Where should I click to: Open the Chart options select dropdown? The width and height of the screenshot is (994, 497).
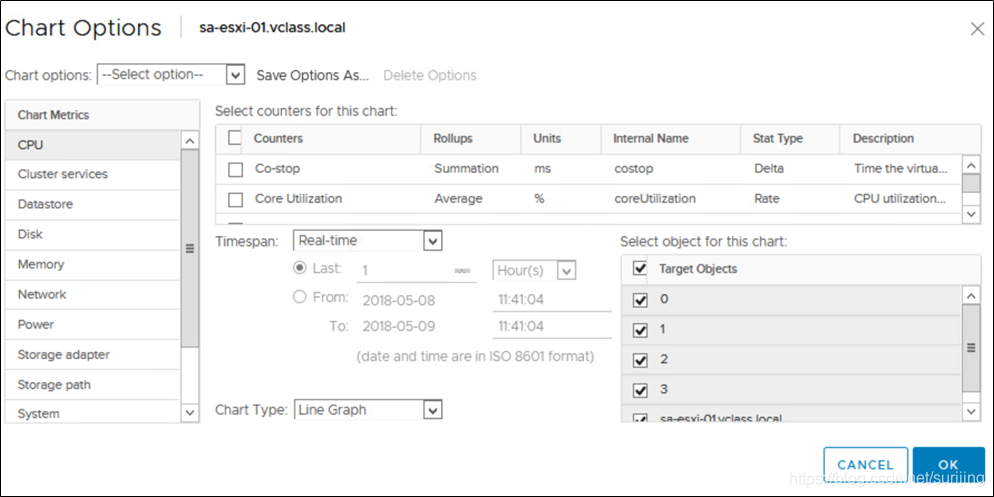pyautogui.click(x=171, y=75)
